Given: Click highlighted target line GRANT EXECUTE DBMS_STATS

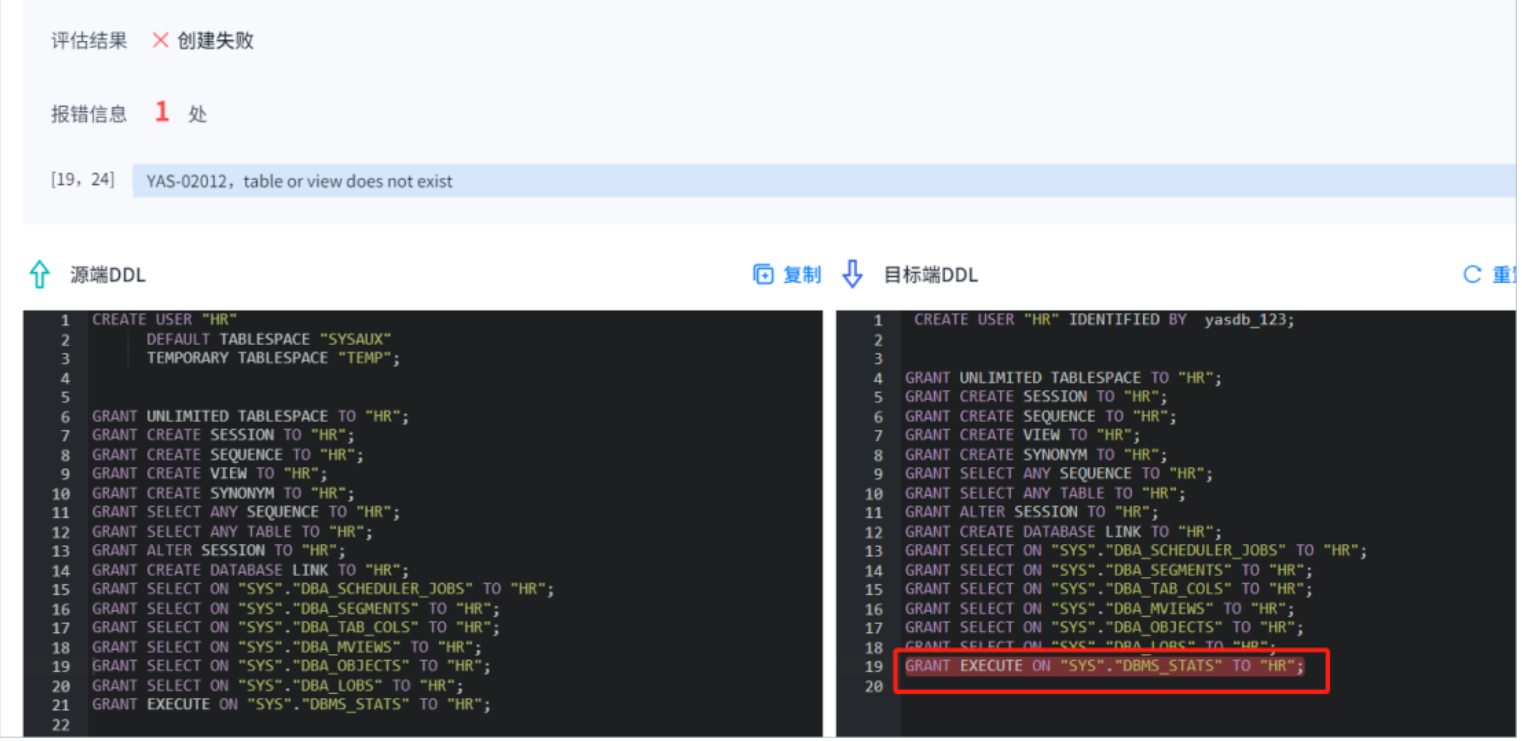Looking at the screenshot, I should 1105,666.
